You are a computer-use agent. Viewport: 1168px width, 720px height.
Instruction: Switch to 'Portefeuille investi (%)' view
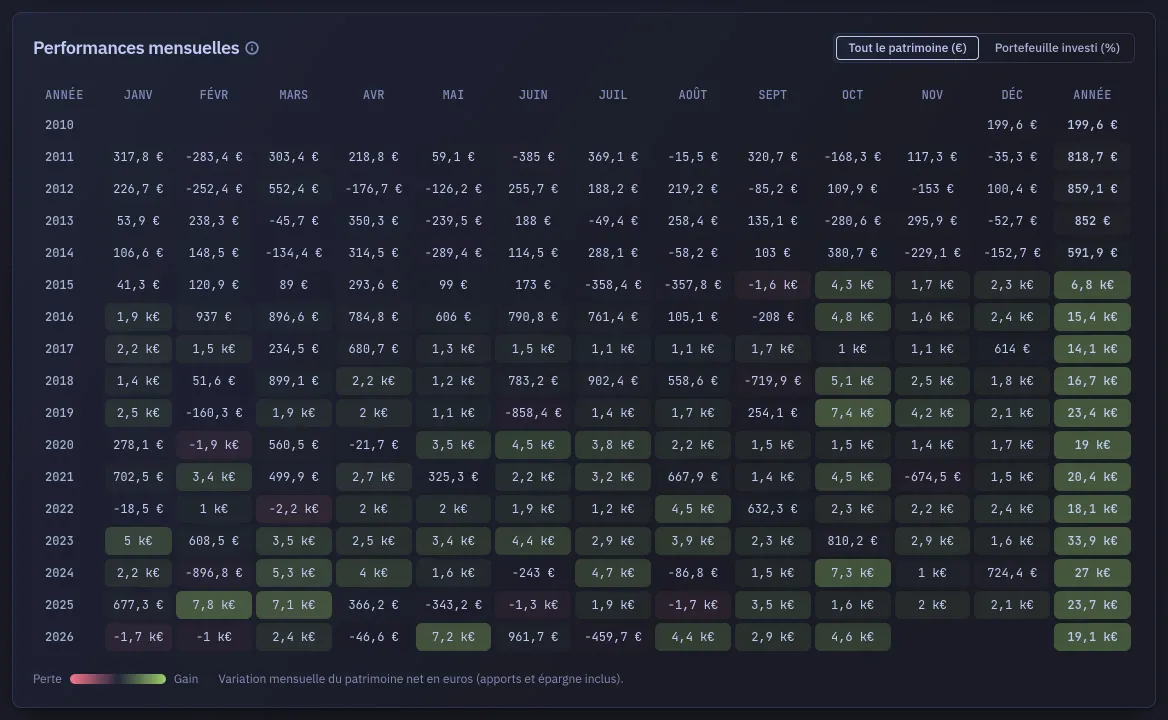pyautogui.click(x=1057, y=48)
